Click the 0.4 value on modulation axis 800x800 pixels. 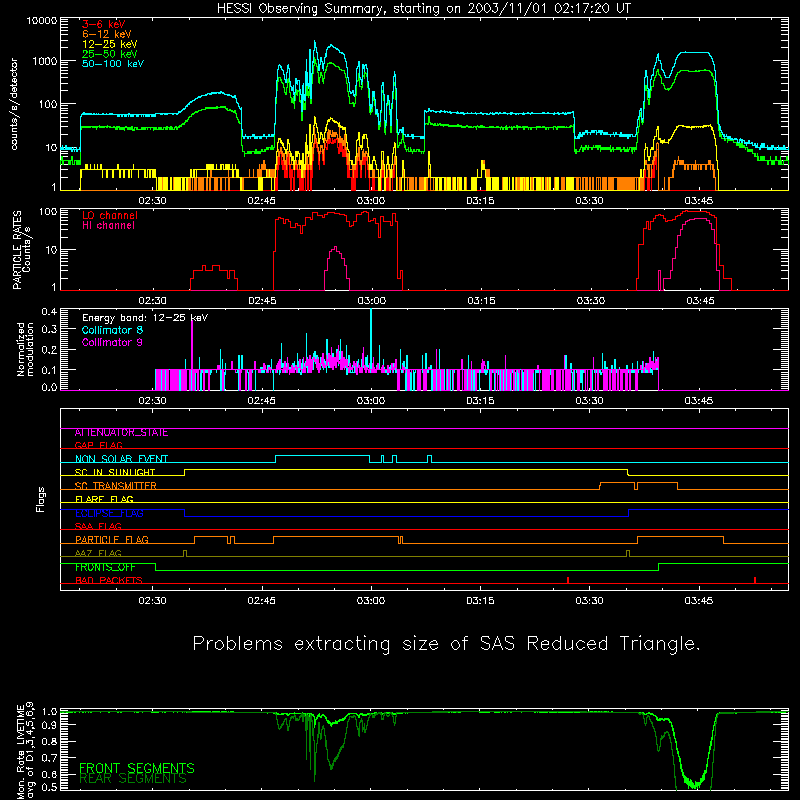49,312
